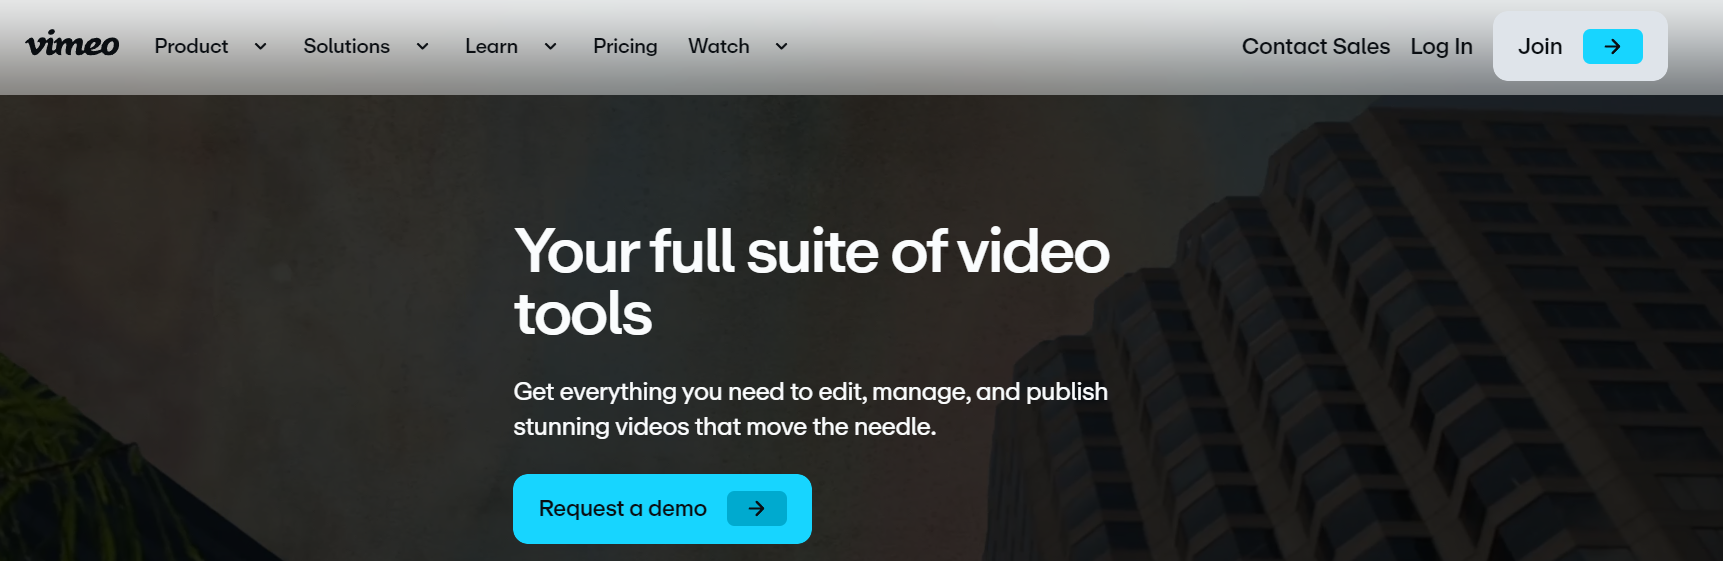Click the Vimeo logo
The height and width of the screenshot is (561, 1723).
[x=72, y=45]
